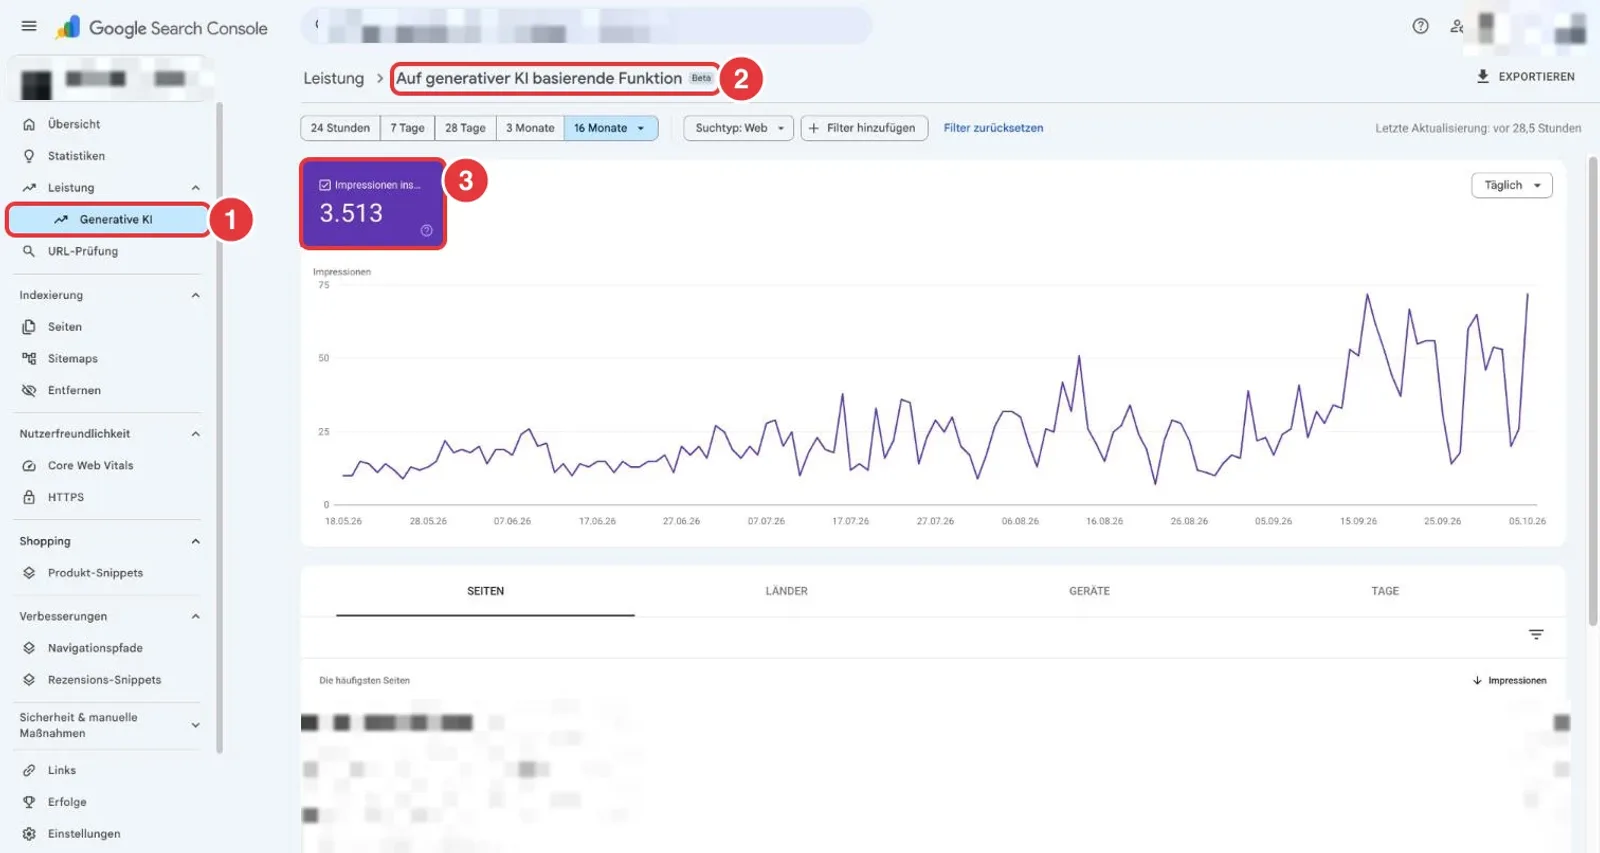Click the HTTPS lock icon
This screenshot has width=1600, height=853.
(29, 497)
